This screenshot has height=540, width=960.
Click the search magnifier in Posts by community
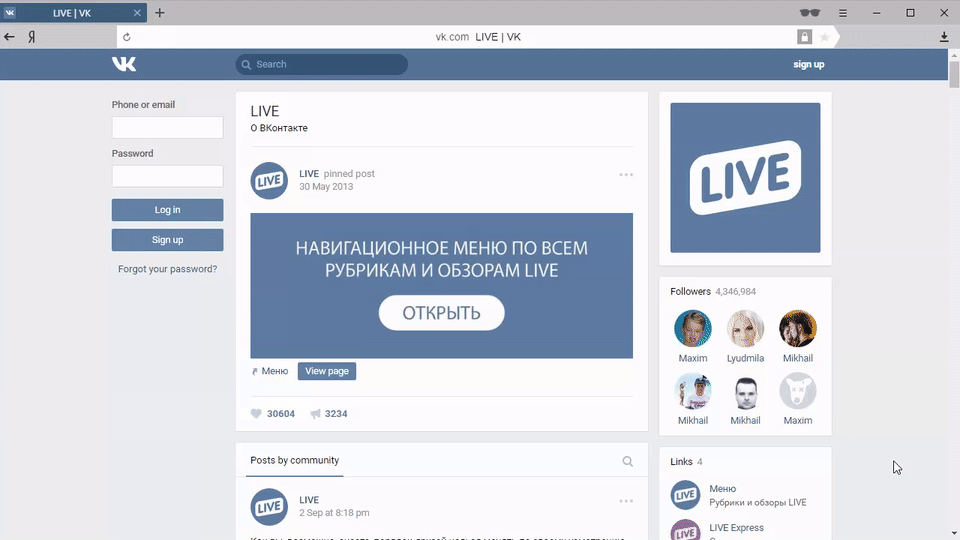click(x=627, y=461)
